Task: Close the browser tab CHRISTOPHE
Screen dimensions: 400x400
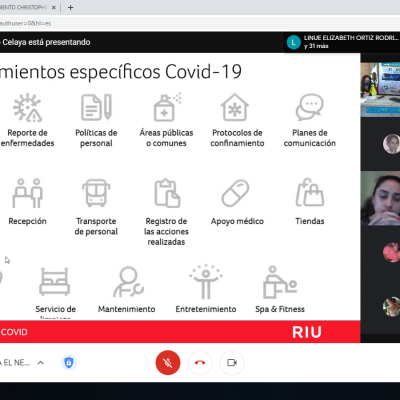Action: 53,7
